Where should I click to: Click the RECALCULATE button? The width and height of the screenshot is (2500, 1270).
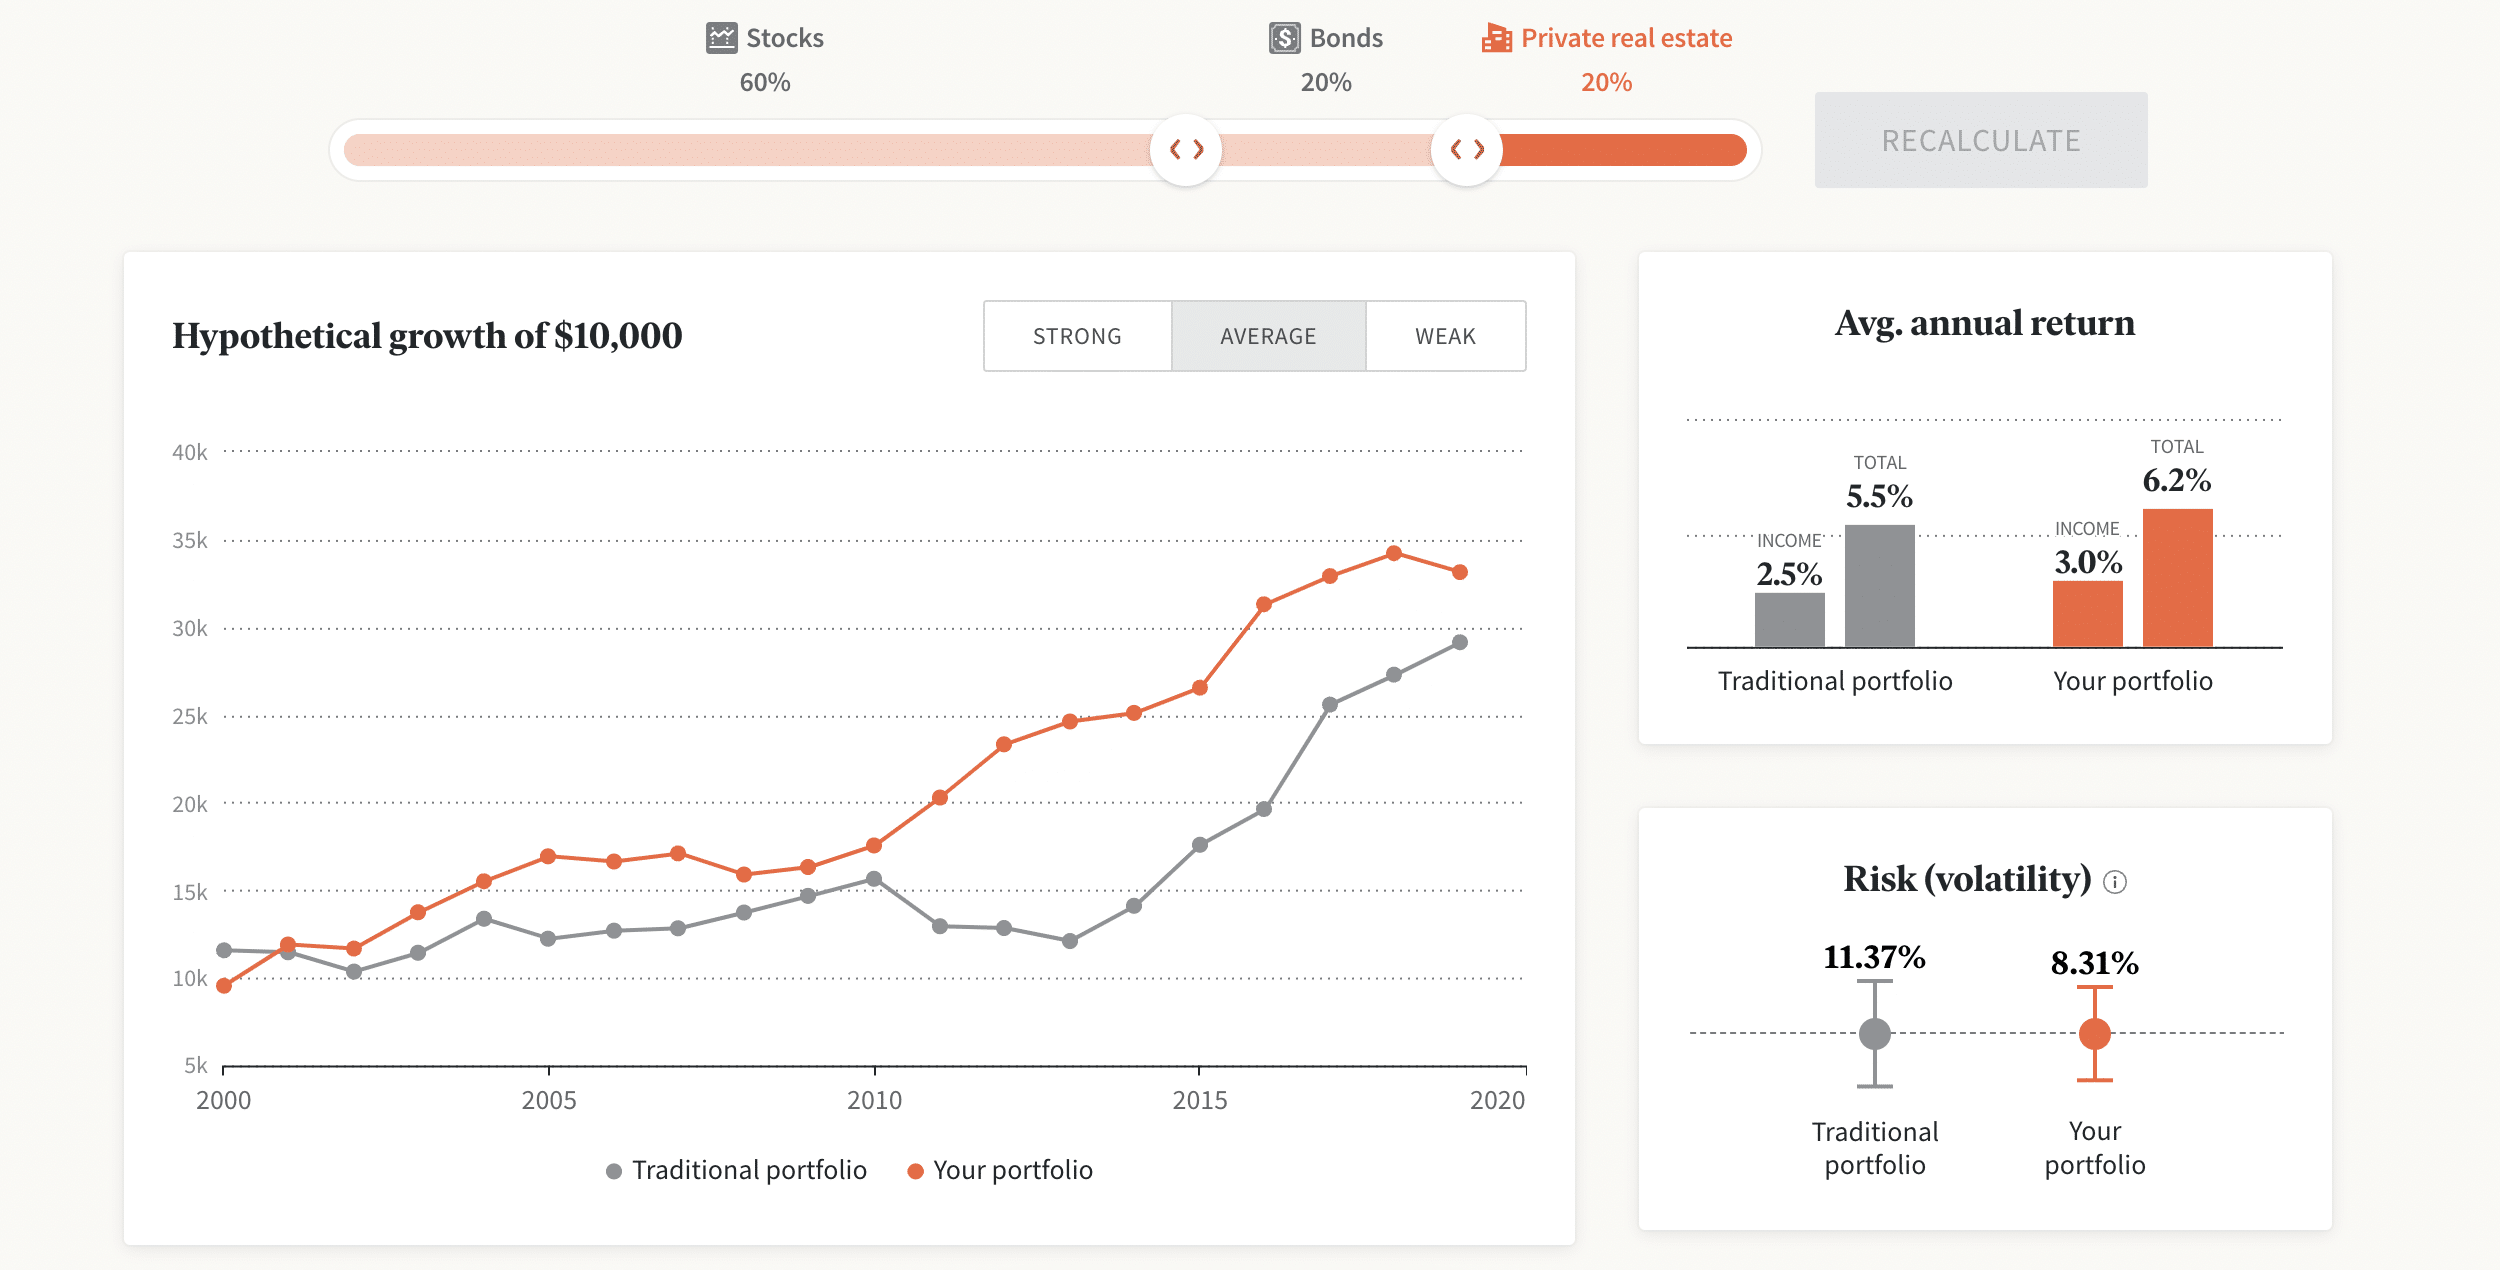1981,140
